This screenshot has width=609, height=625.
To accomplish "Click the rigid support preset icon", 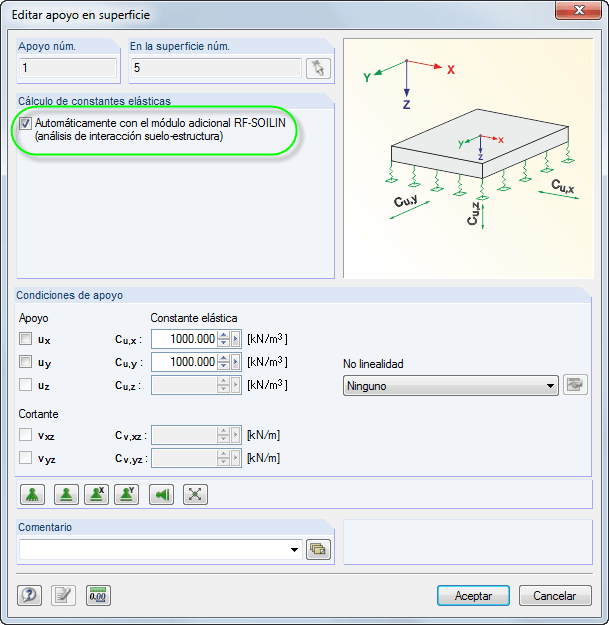I will click(66, 495).
